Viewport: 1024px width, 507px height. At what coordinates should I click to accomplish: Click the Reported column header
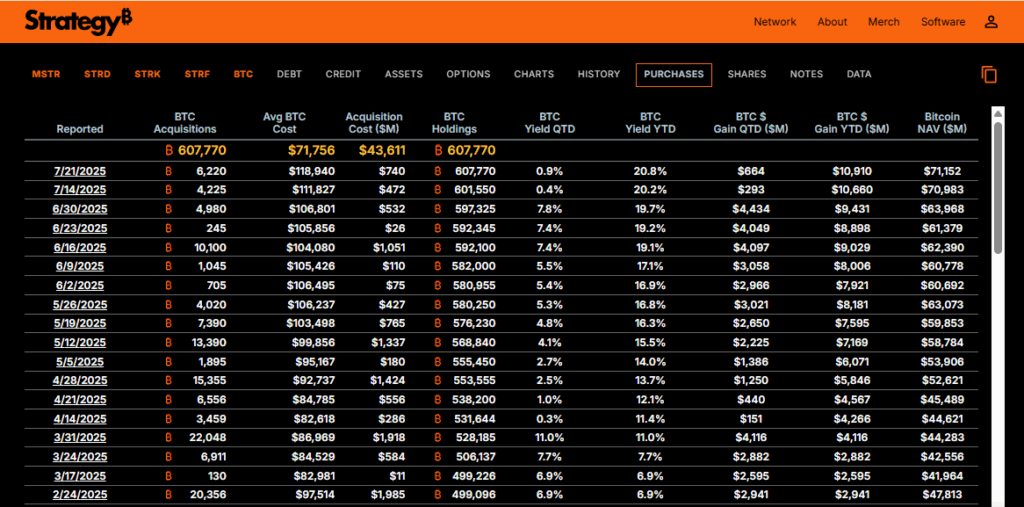(80, 129)
